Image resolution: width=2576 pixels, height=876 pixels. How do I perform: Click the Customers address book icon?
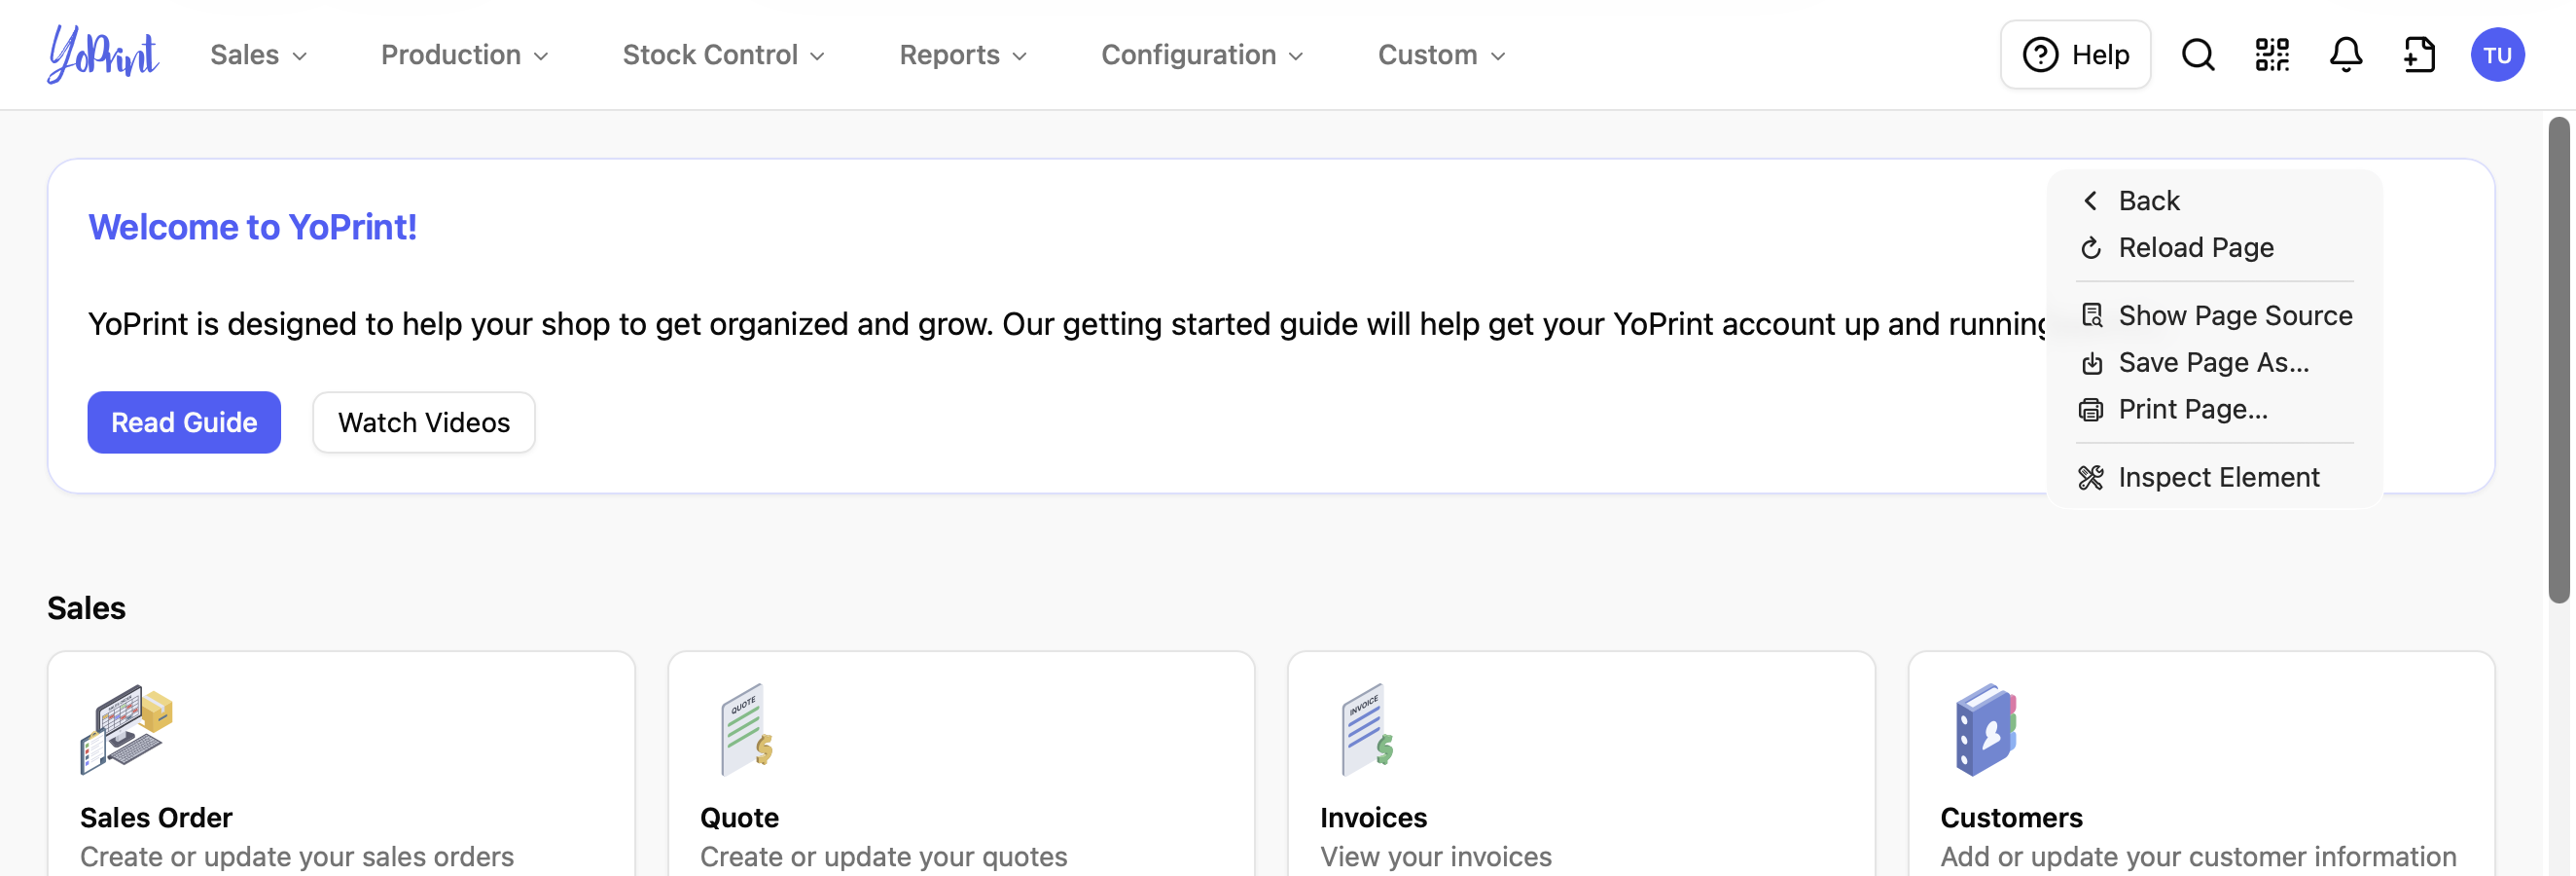pos(1986,730)
